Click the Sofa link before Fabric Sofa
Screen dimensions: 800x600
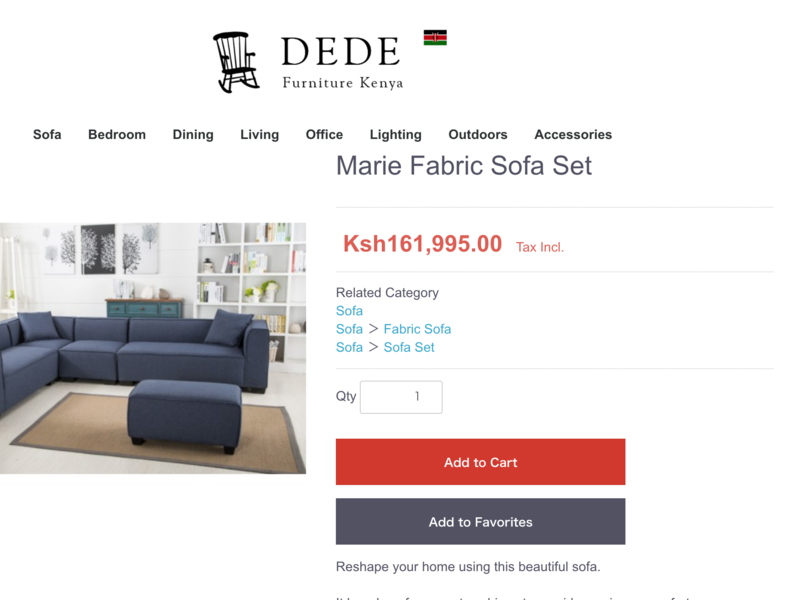[x=349, y=329]
